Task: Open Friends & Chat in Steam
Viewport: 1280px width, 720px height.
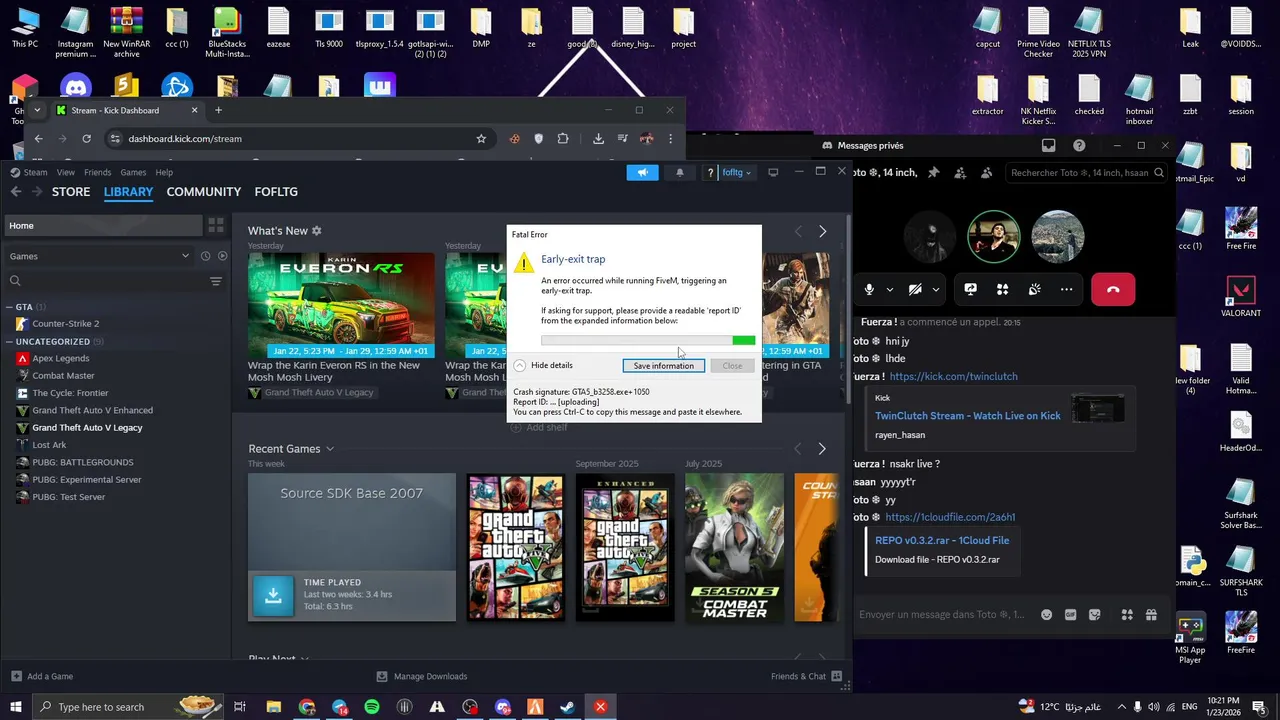Action: [806, 676]
